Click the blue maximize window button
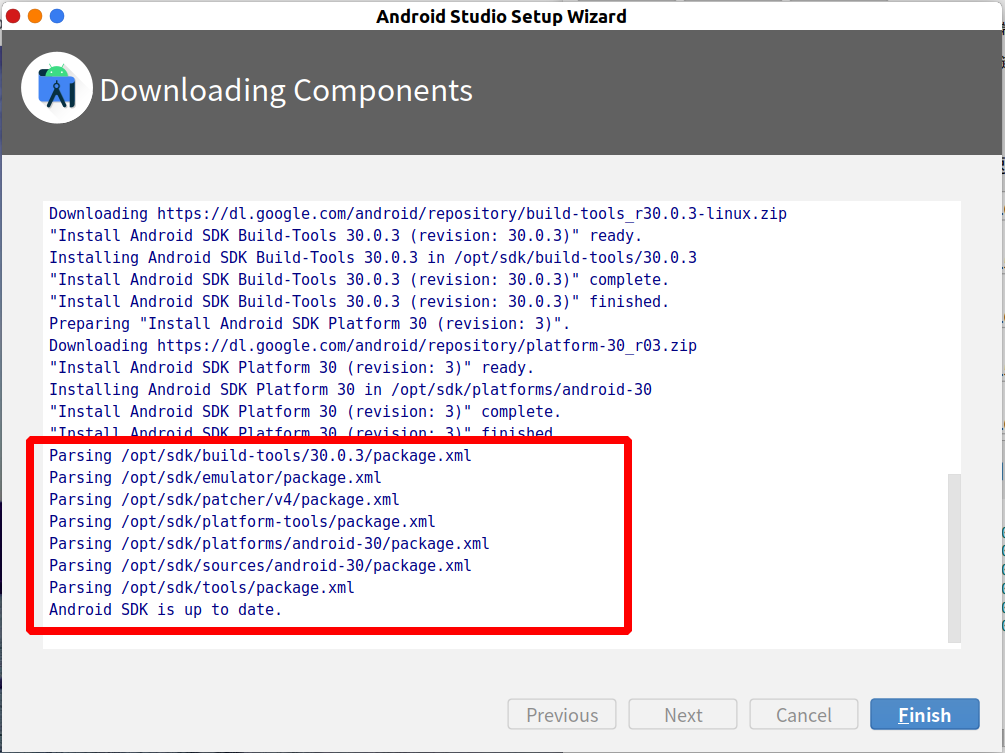This screenshot has height=753, width=1005. coord(57,16)
